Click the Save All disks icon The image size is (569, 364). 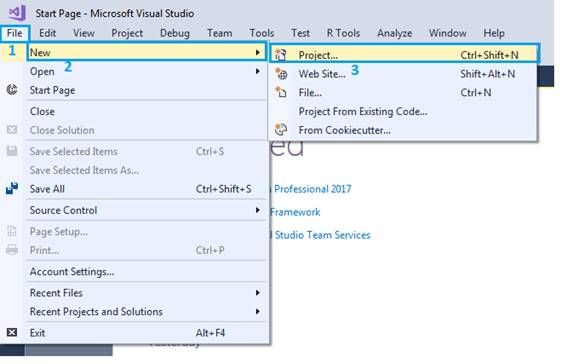[12, 188]
